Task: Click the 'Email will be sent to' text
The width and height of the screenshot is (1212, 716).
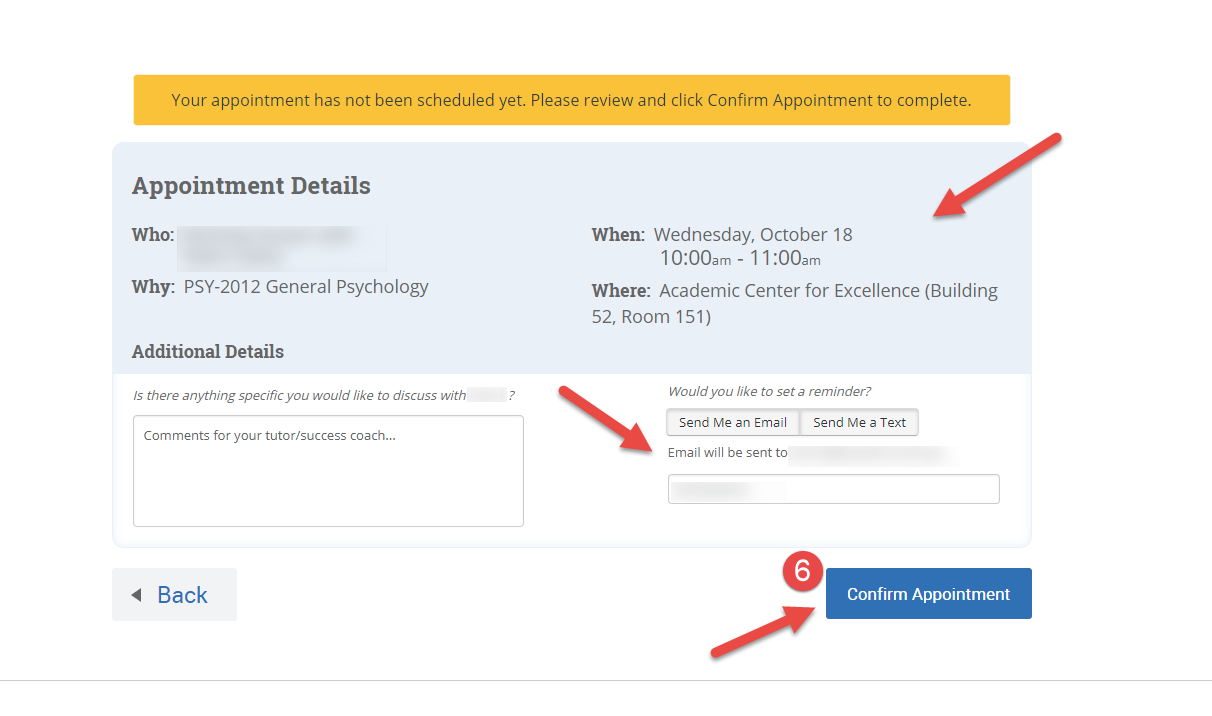Action: (x=727, y=453)
